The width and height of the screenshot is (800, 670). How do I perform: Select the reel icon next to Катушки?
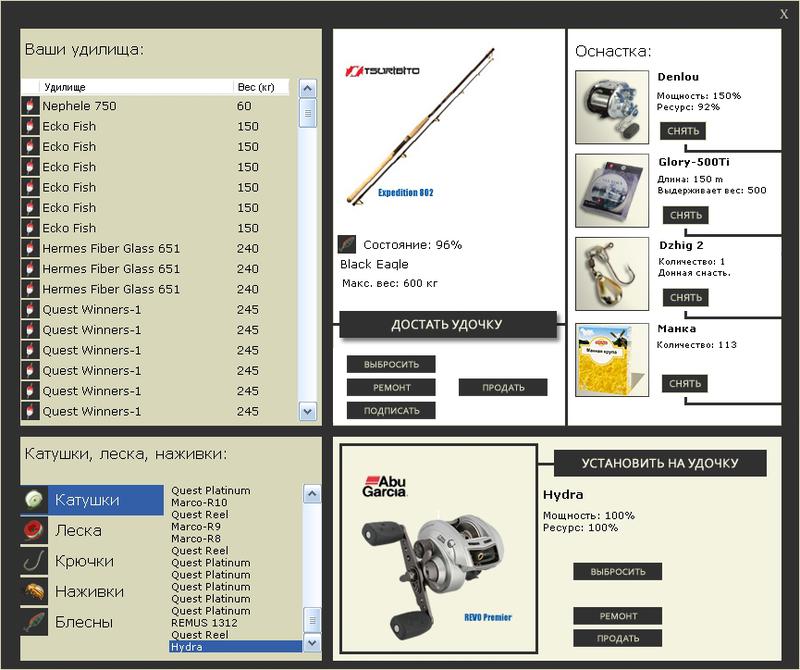34,499
